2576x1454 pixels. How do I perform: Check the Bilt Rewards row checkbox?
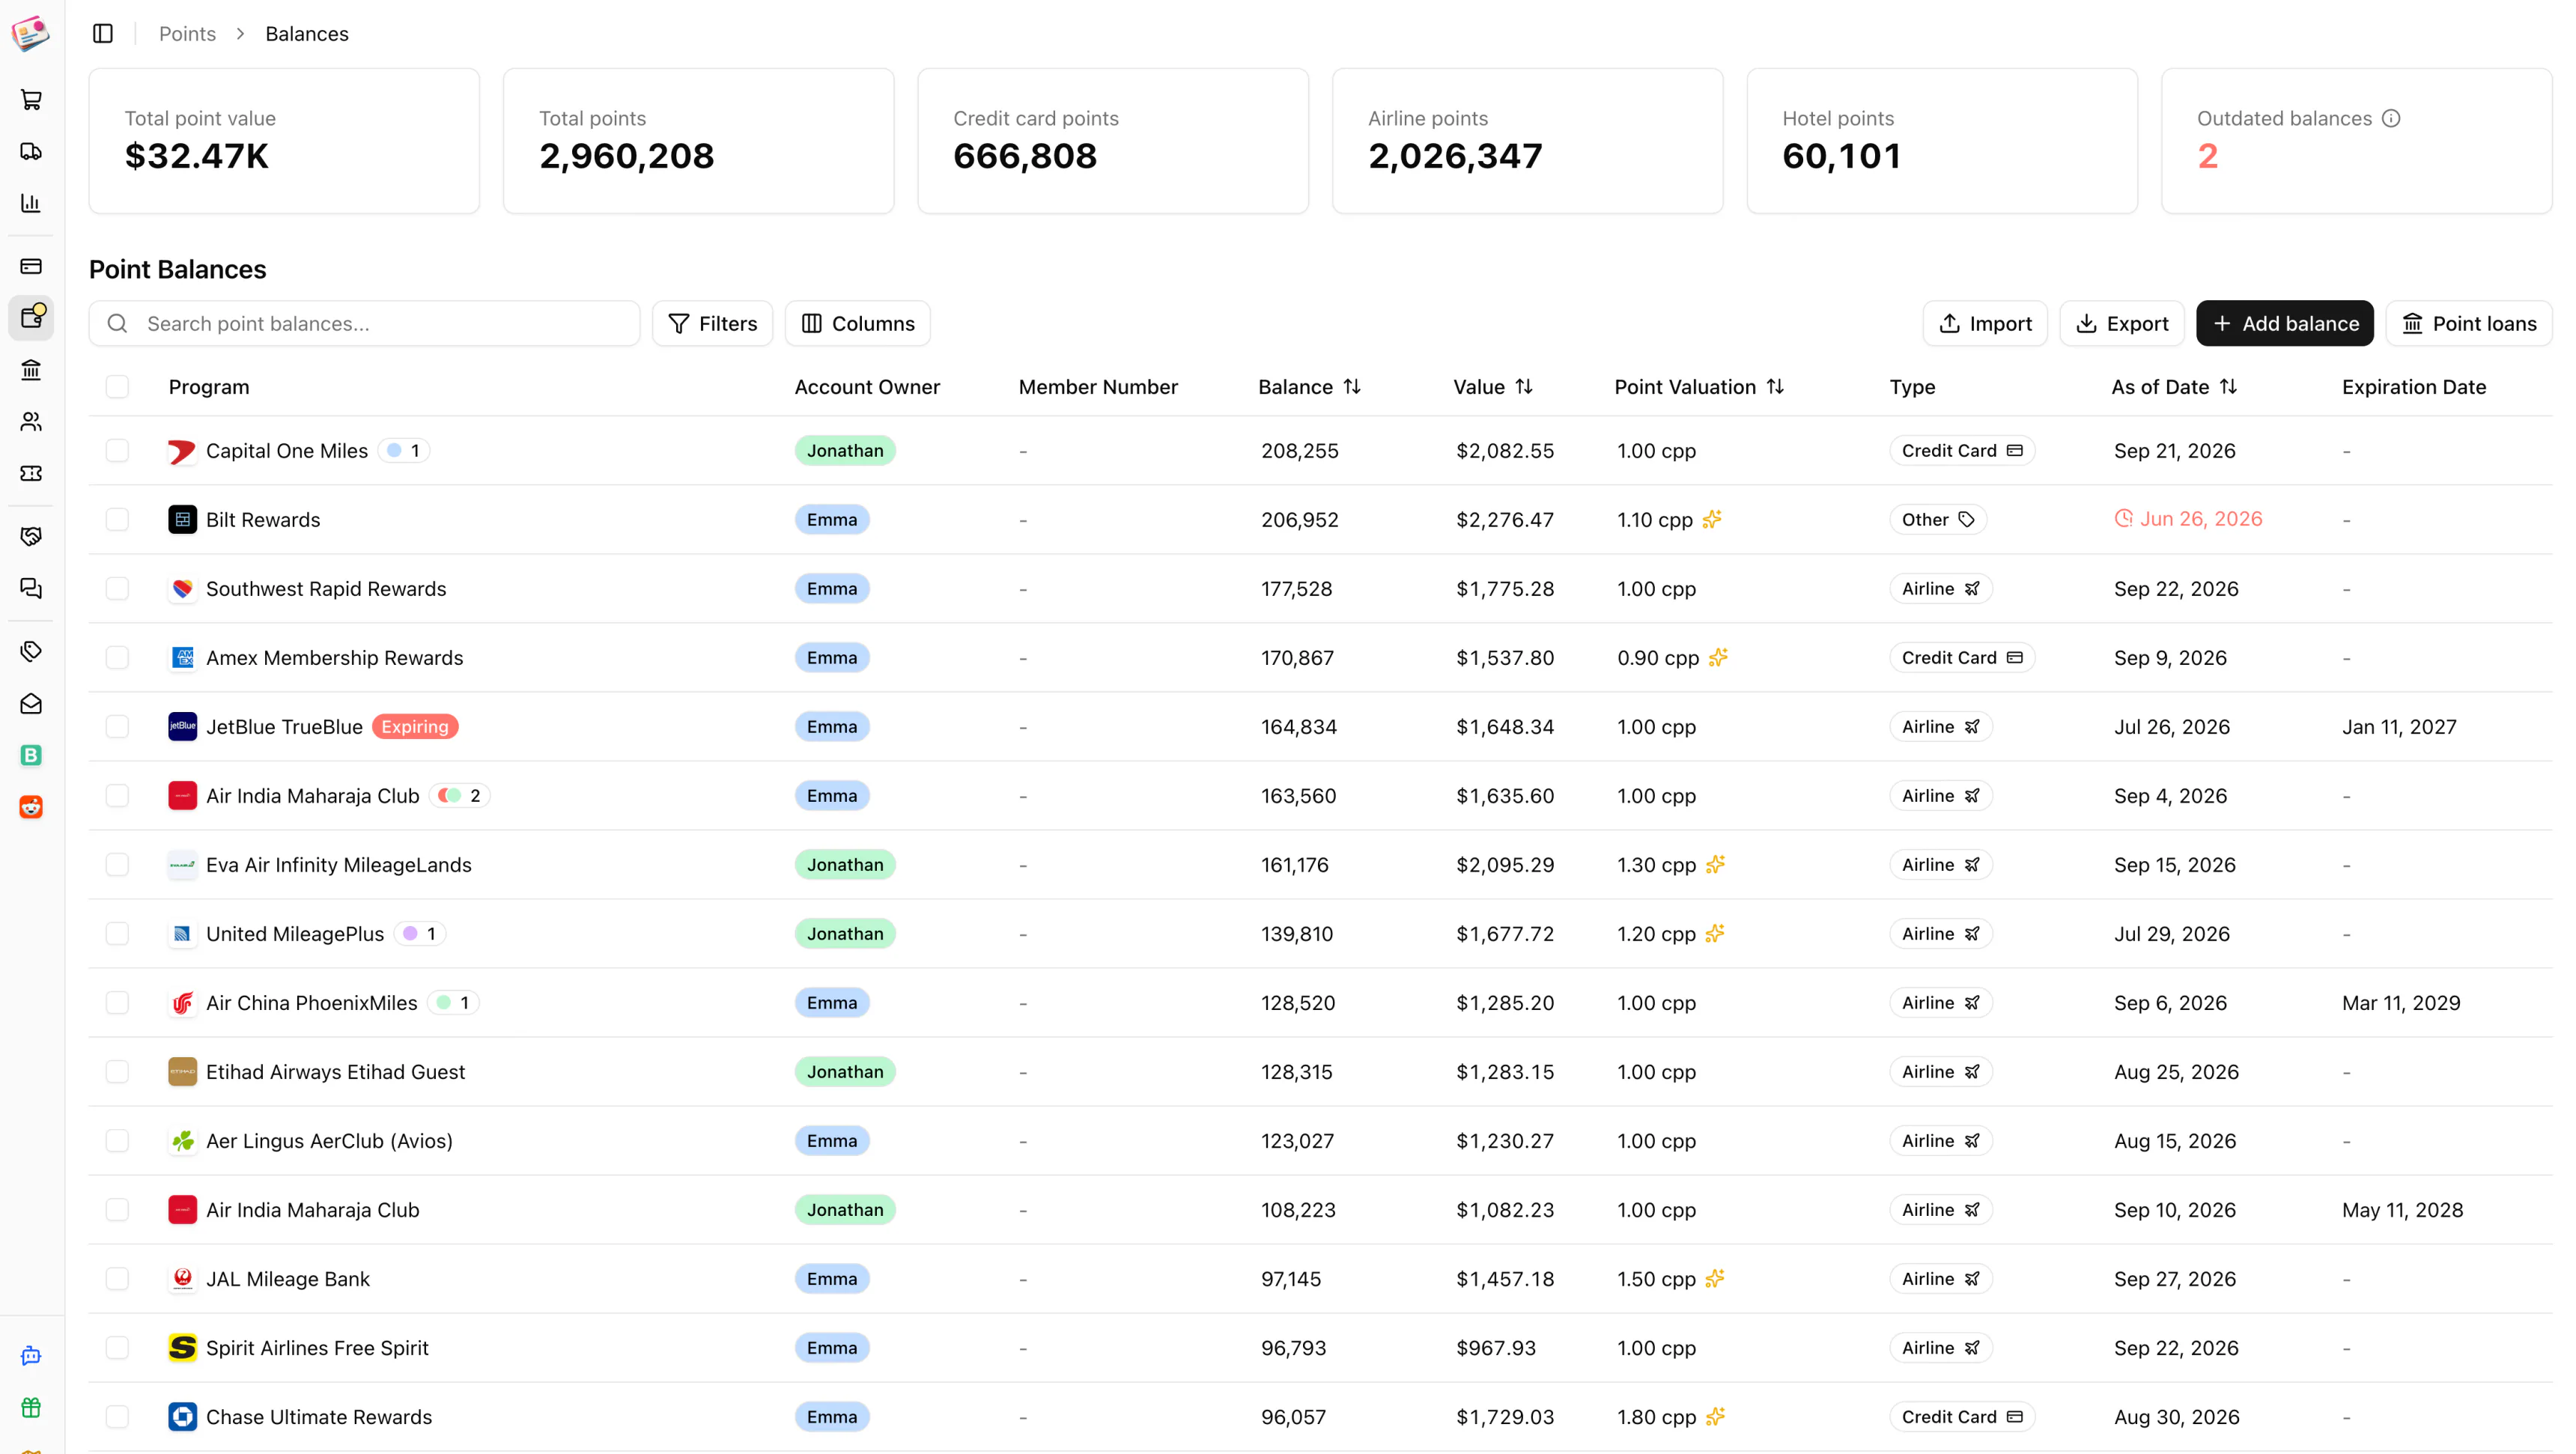pos(117,520)
